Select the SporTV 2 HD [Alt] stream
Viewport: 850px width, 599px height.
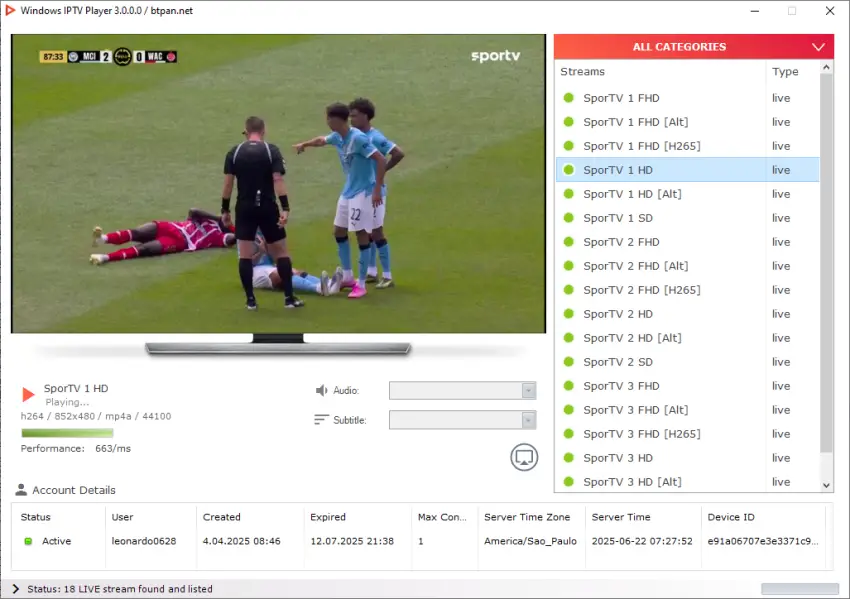coord(687,338)
